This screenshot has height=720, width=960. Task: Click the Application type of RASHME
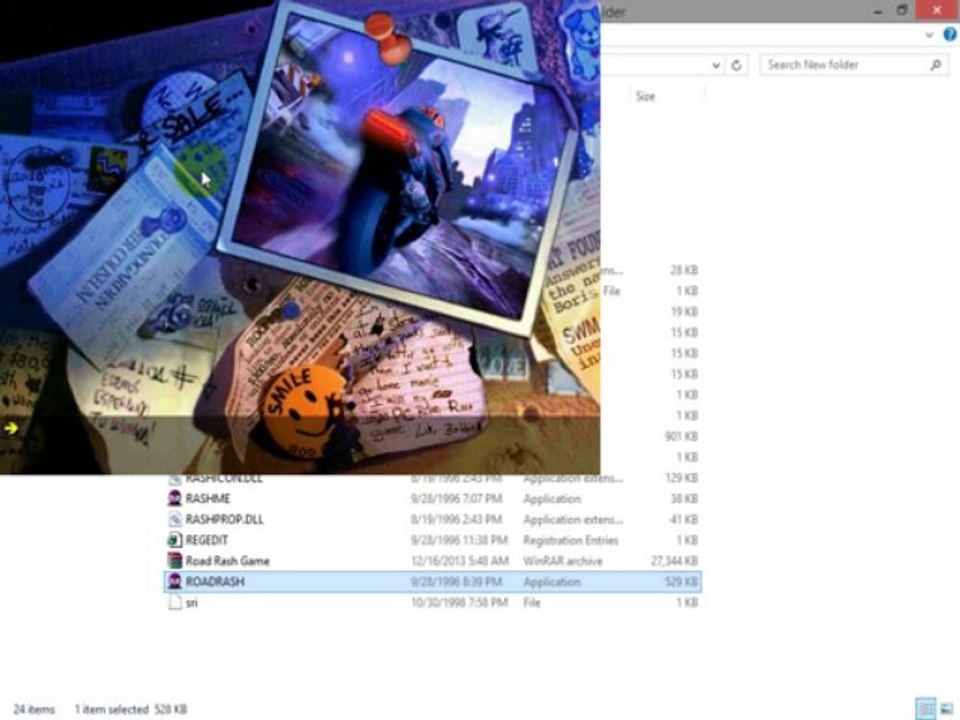click(x=552, y=499)
